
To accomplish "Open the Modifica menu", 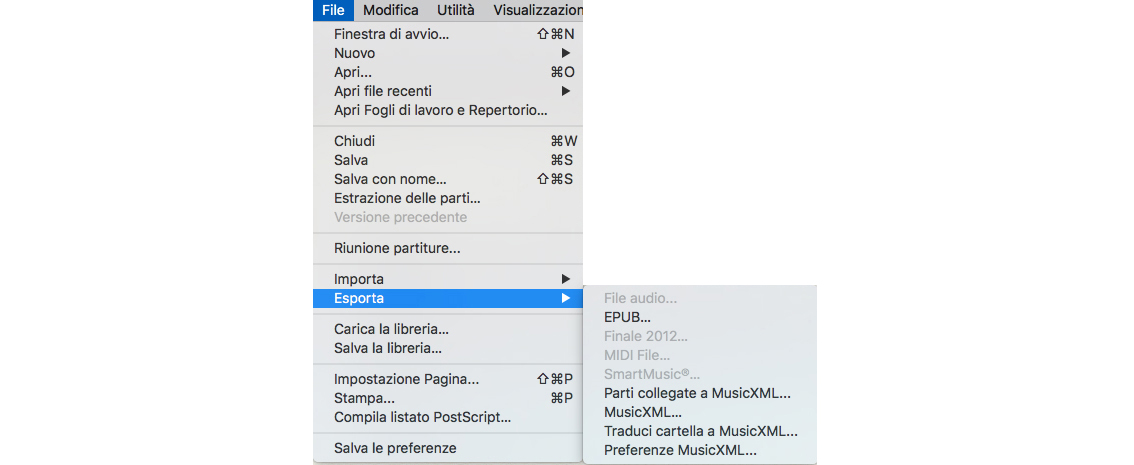I will 390,10.
